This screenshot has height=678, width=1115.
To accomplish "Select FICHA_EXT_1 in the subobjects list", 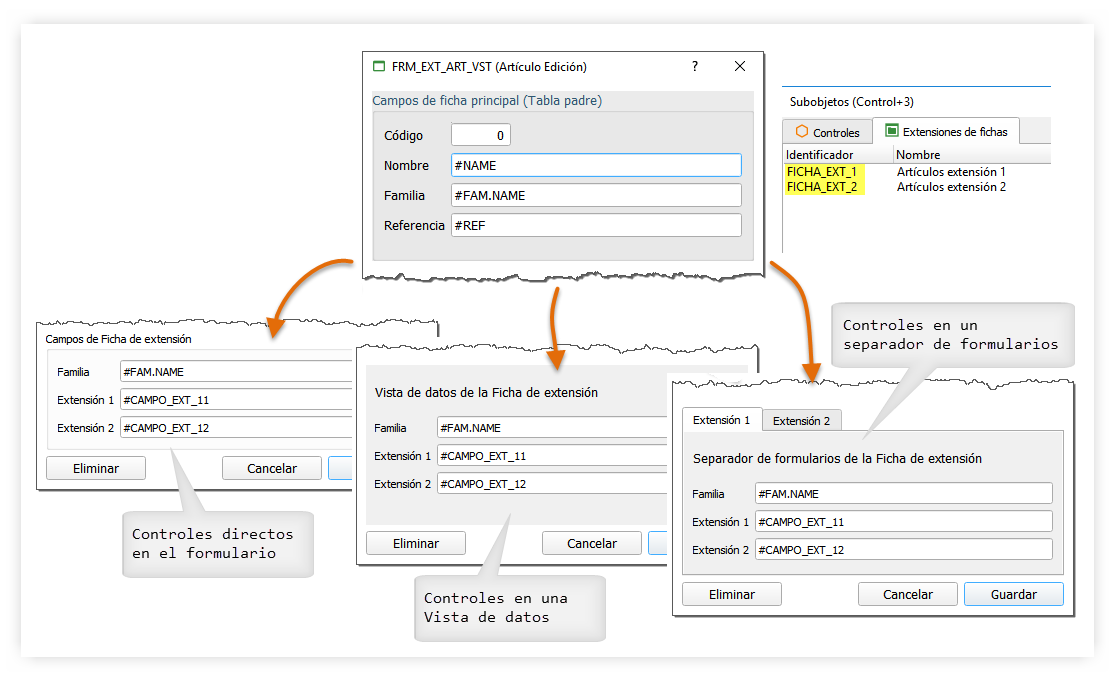I will (x=821, y=172).
